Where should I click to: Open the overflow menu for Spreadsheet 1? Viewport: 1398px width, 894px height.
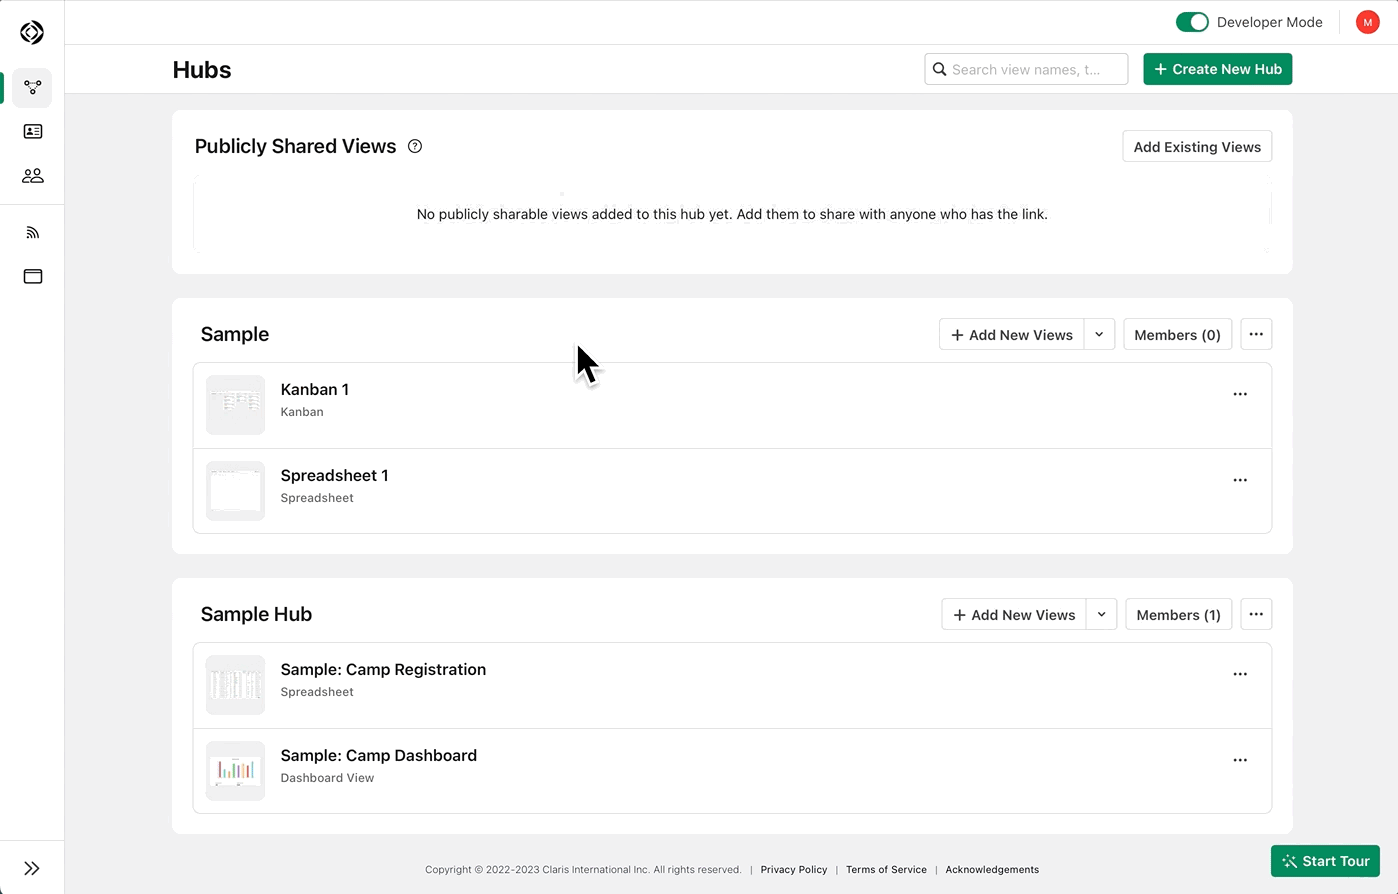click(1240, 479)
